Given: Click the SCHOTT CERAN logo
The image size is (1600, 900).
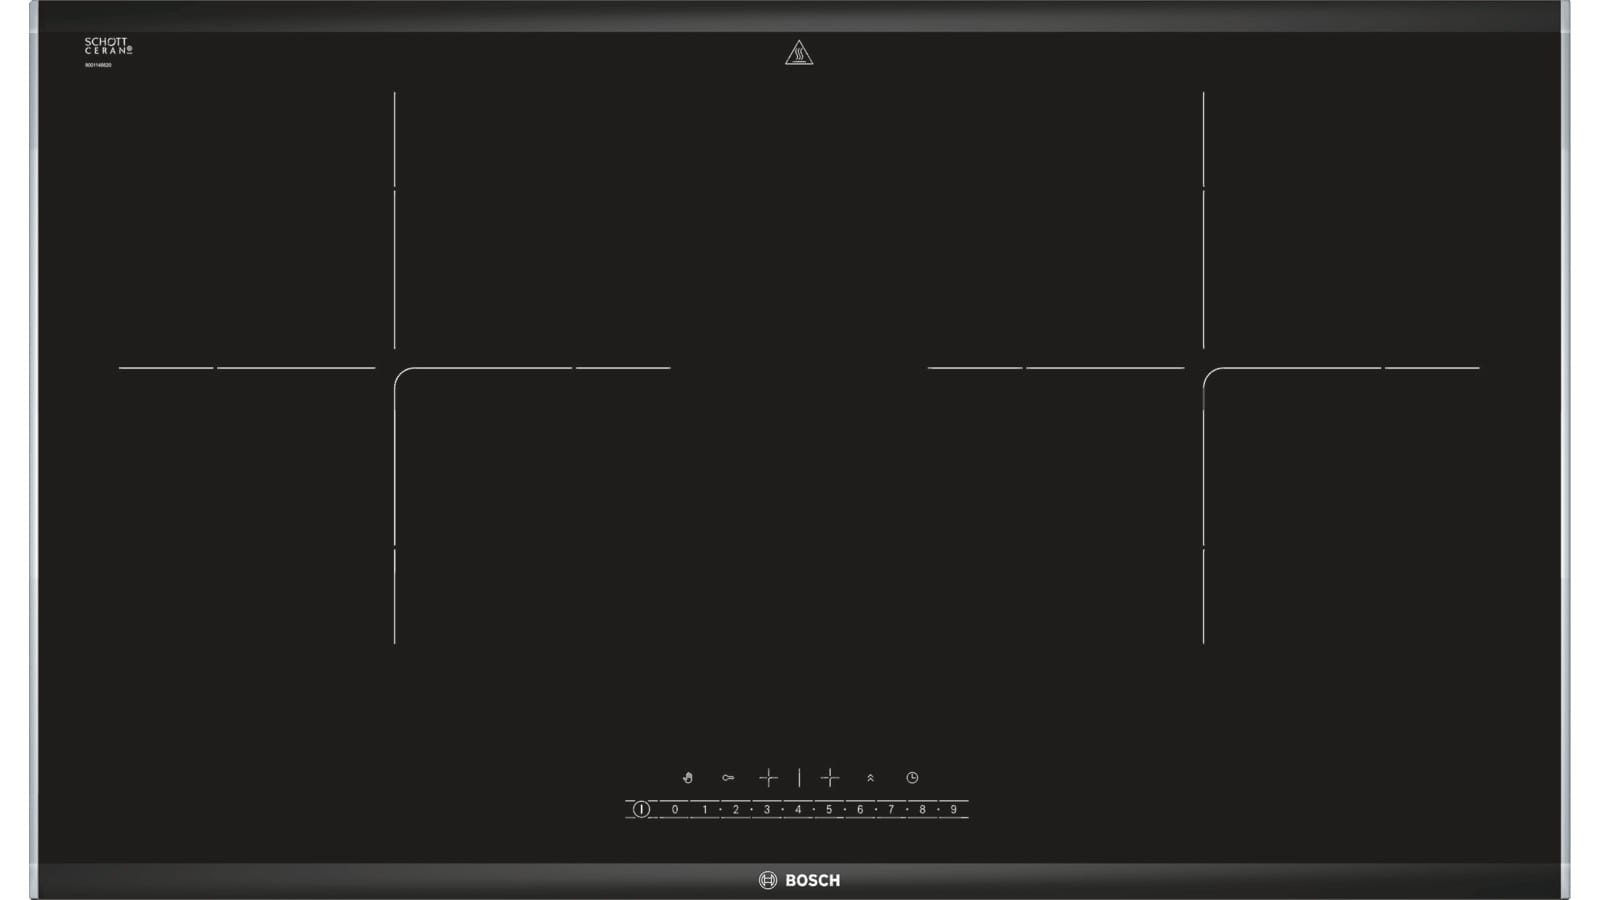Looking at the screenshot, I should click(108, 46).
